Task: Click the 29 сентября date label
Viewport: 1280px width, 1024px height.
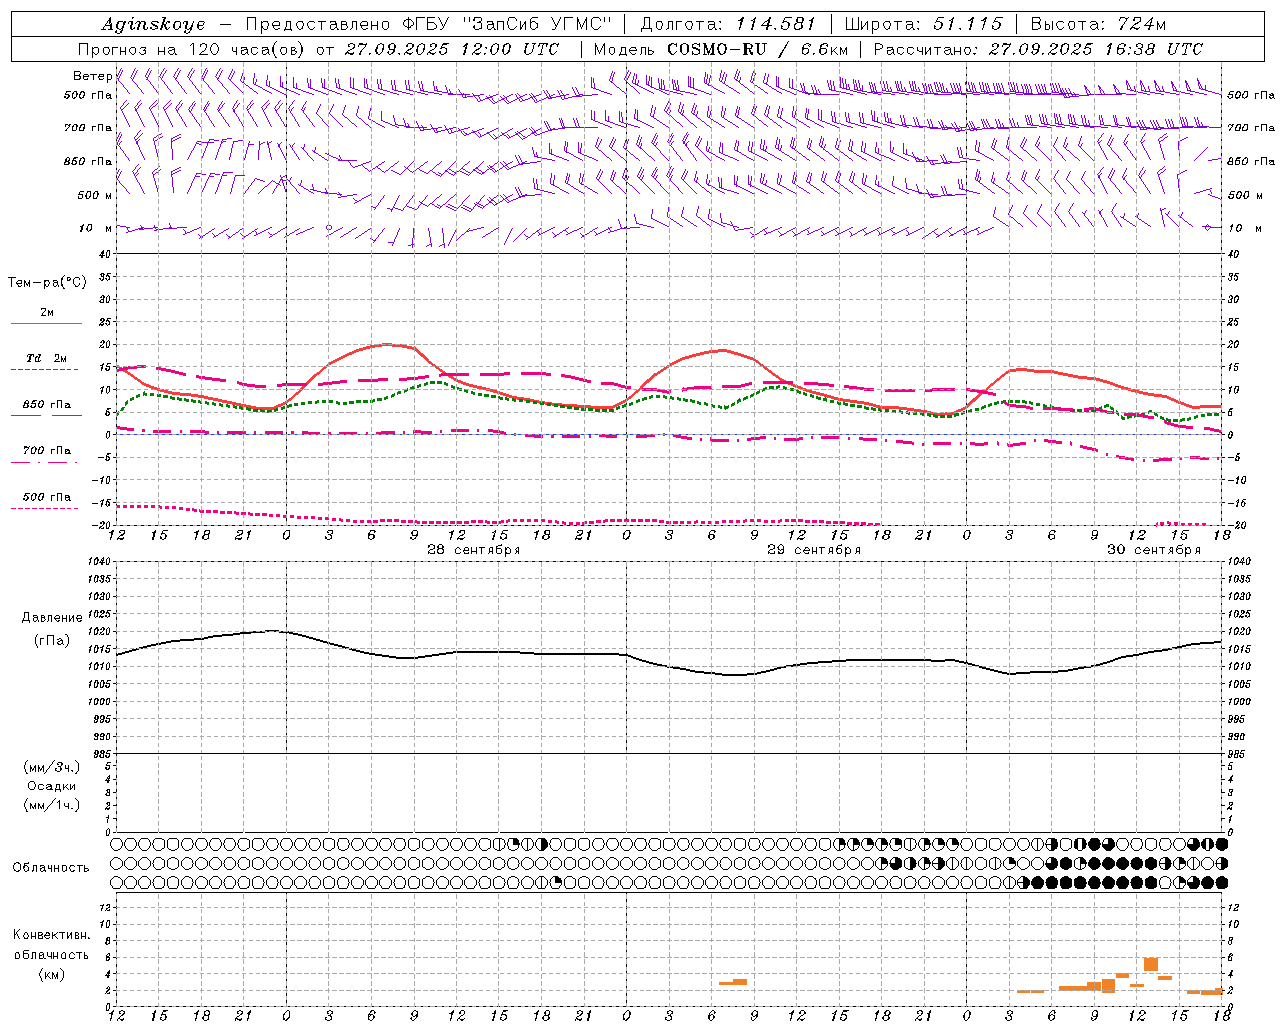Action: [814, 550]
